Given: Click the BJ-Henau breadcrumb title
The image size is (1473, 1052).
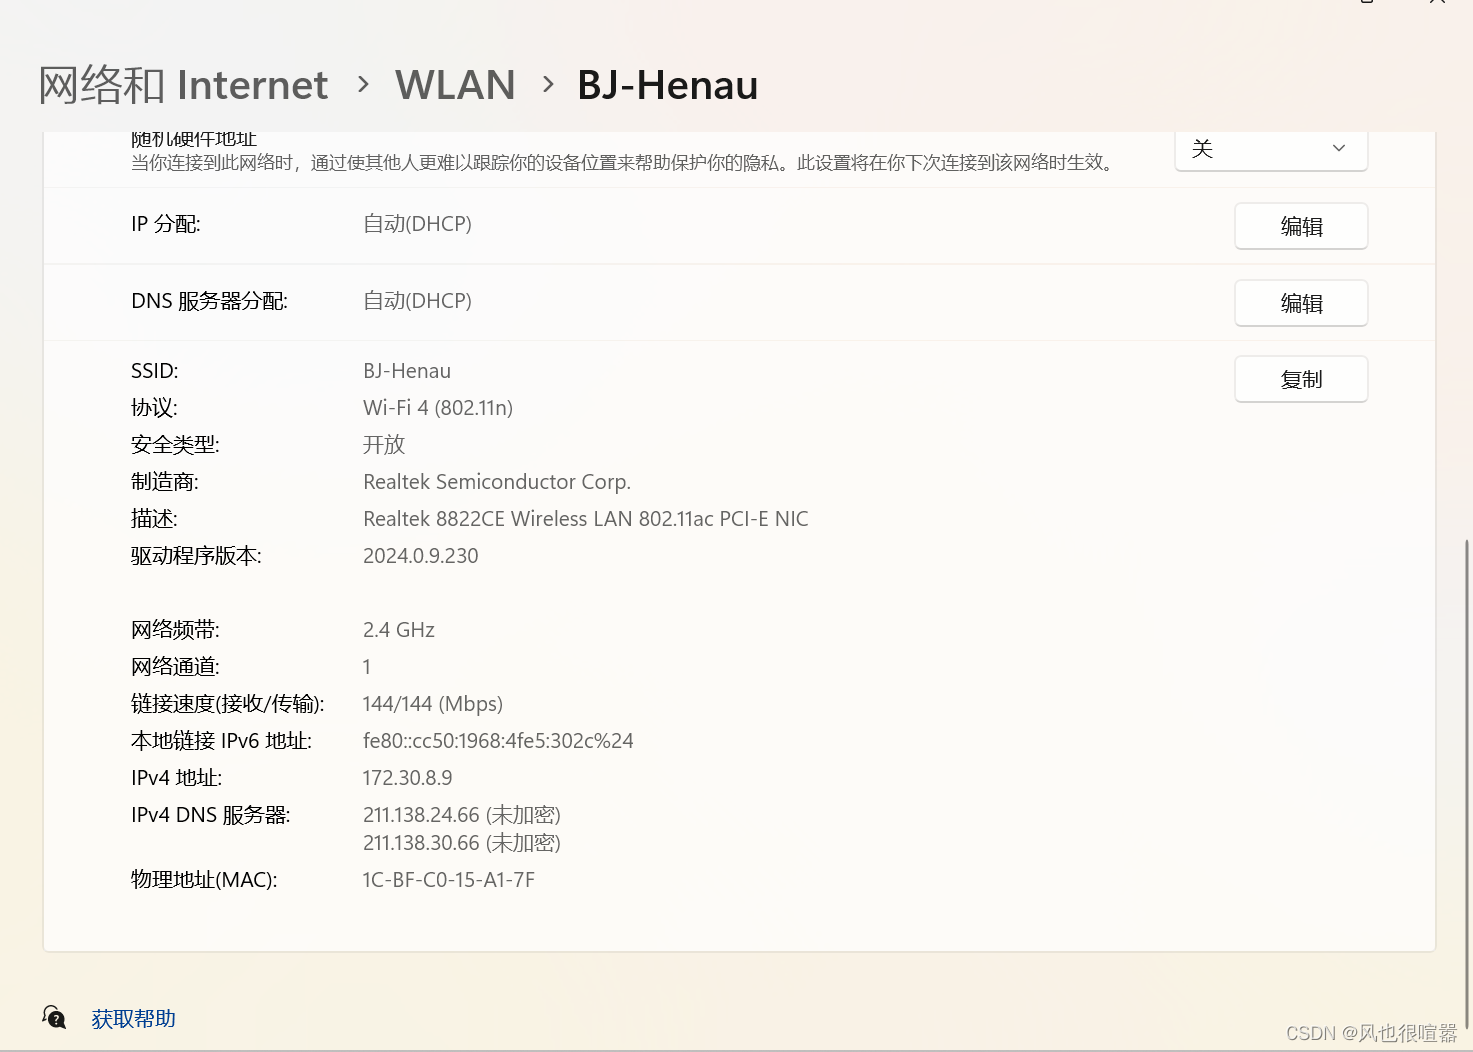Looking at the screenshot, I should (x=668, y=85).
